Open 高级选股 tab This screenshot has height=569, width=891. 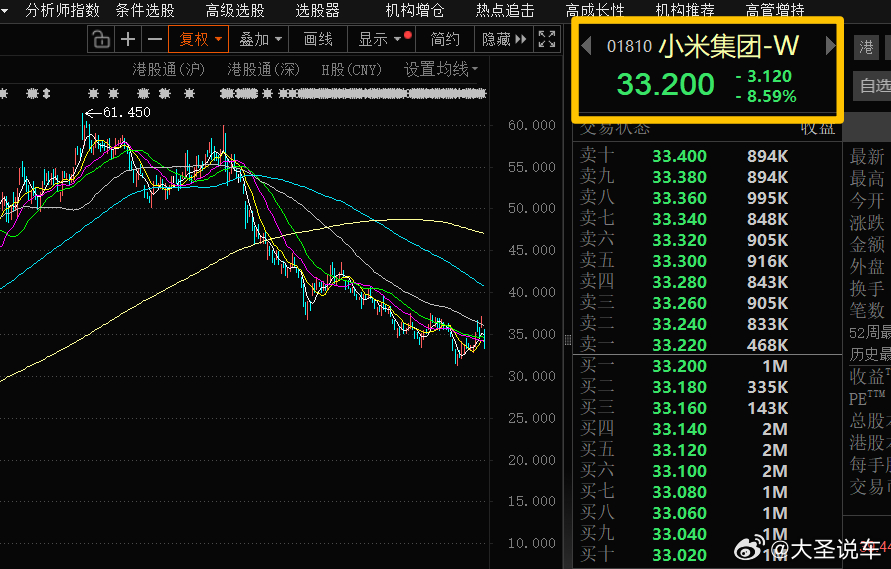pos(235,10)
